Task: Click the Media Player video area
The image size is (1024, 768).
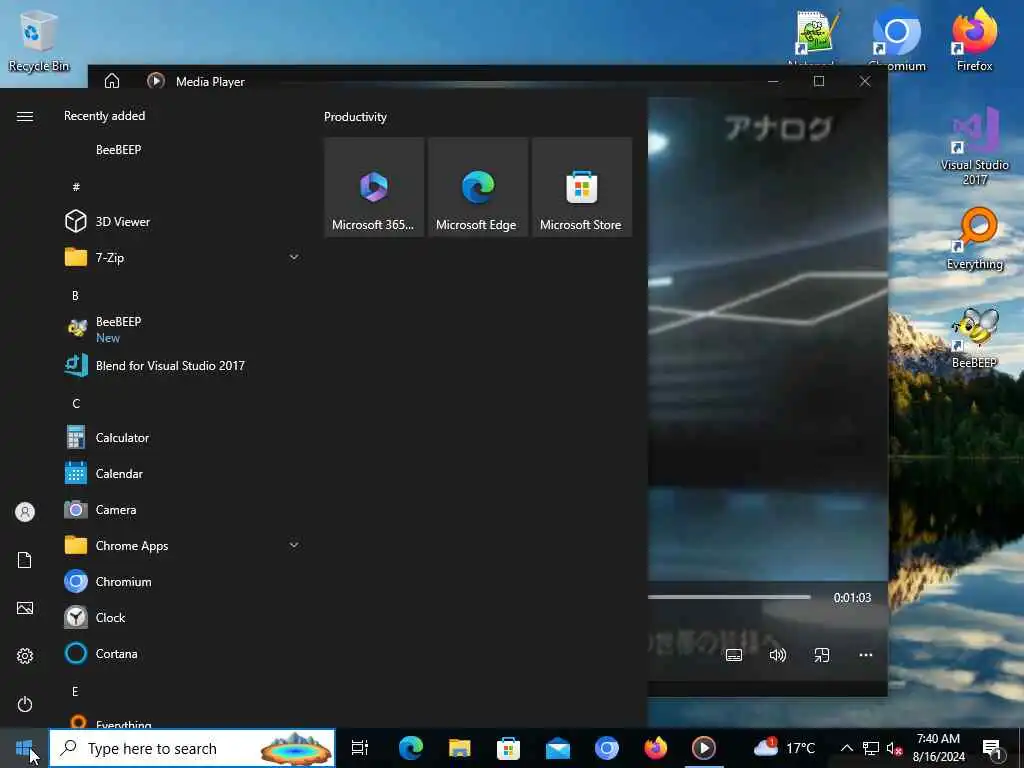Action: coord(767,340)
